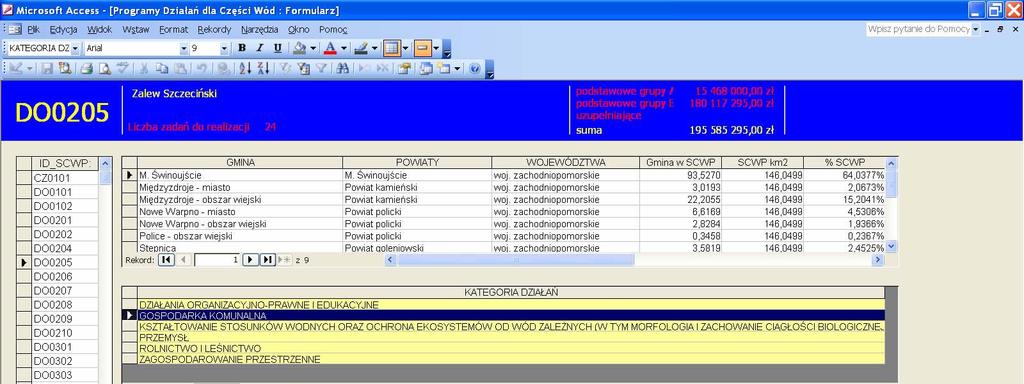Click the Save record toolbar icon
The height and width of the screenshot is (384, 1024).
coord(47,68)
